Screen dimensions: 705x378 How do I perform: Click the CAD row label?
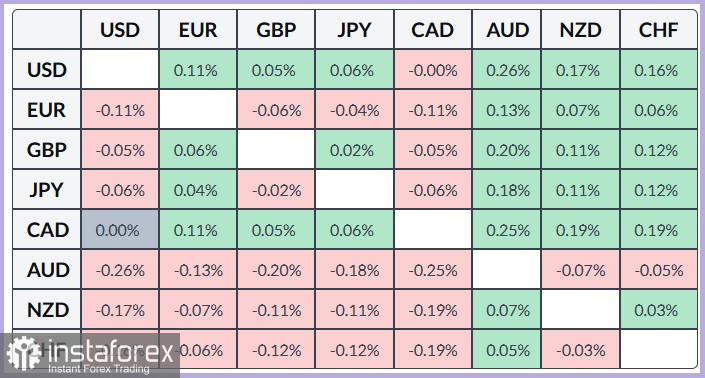pyautogui.click(x=47, y=230)
